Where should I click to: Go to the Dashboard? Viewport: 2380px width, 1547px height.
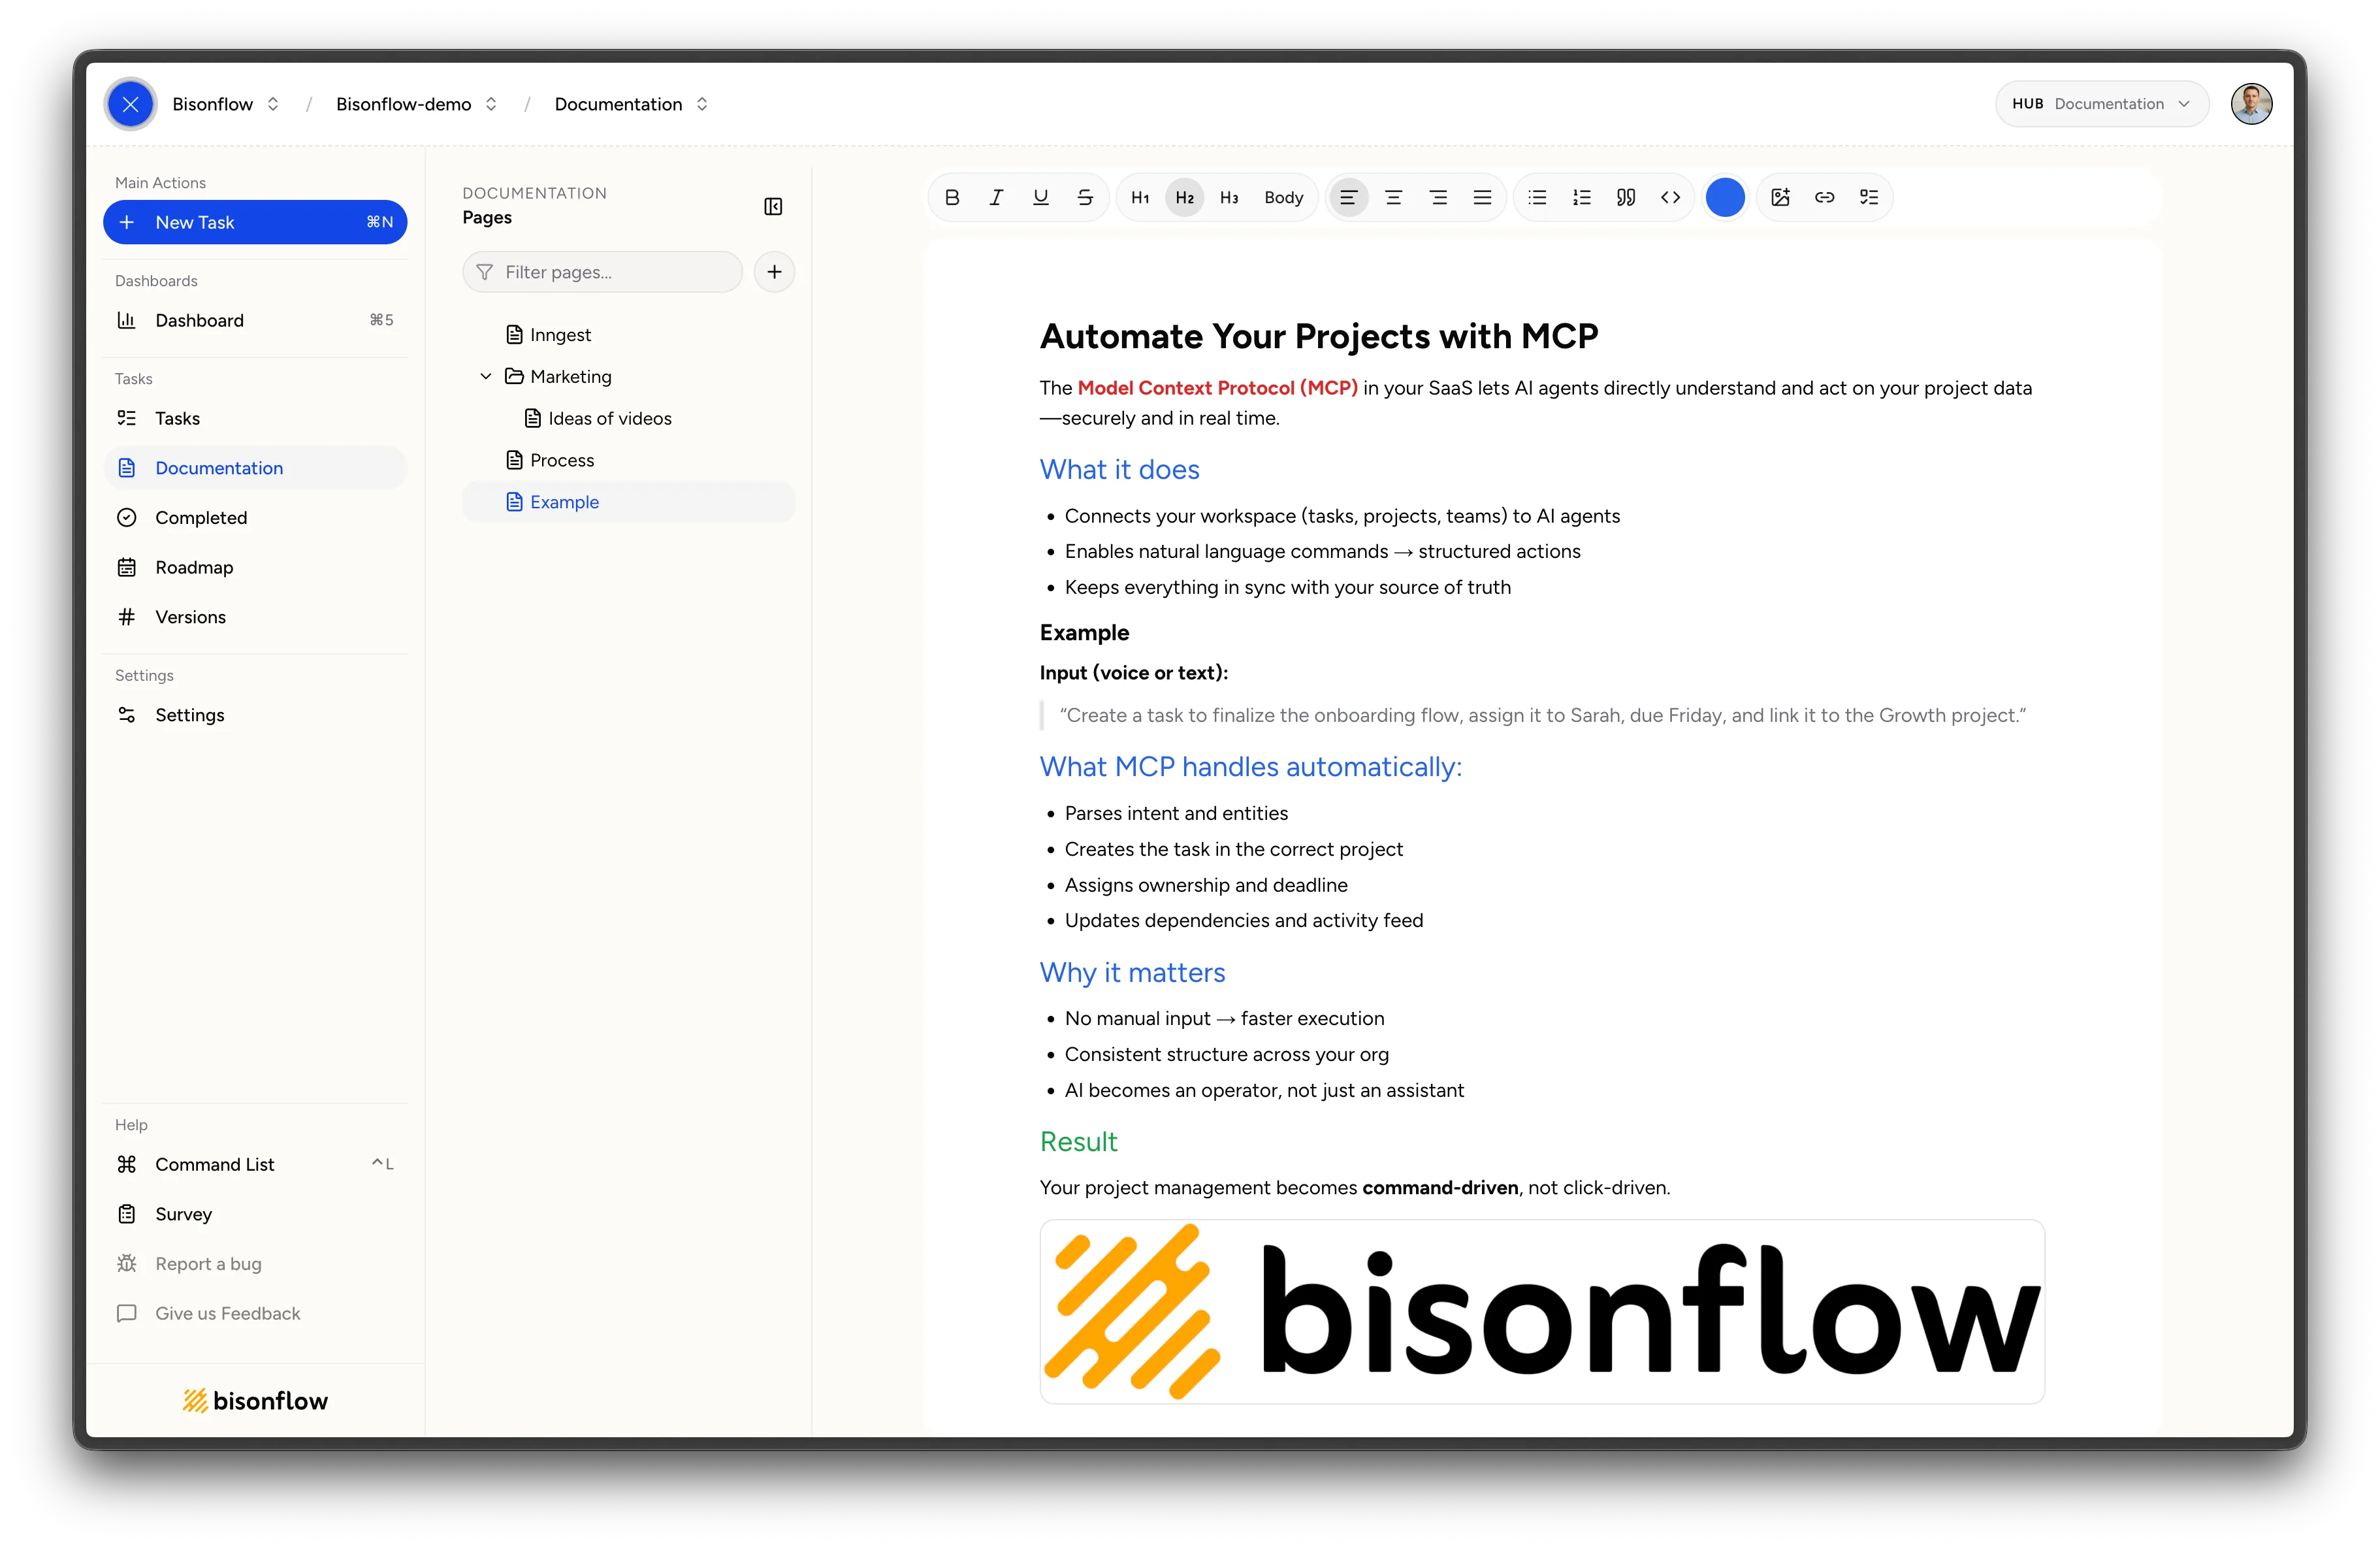(255, 320)
